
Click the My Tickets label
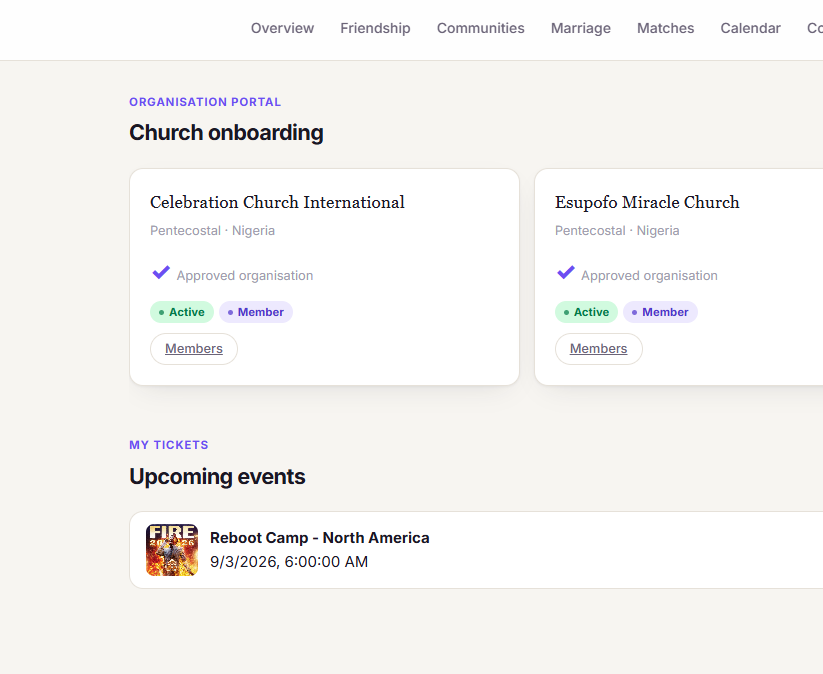pos(168,445)
